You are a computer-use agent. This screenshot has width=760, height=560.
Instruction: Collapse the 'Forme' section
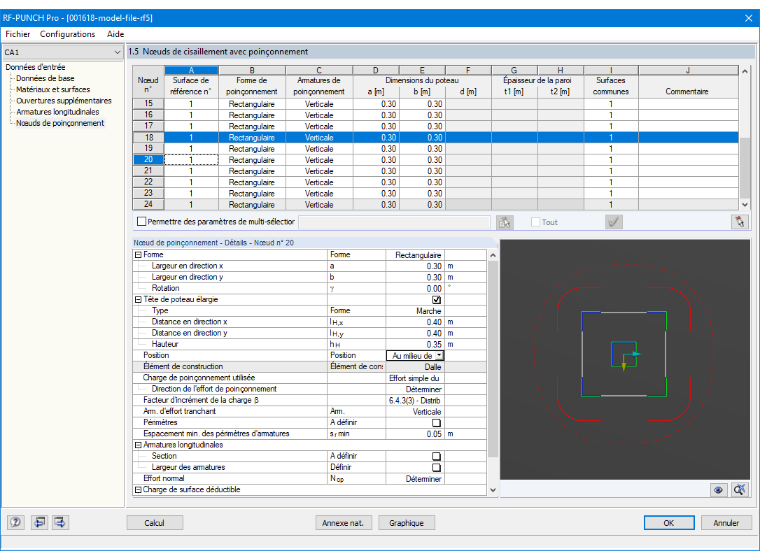click(138, 255)
